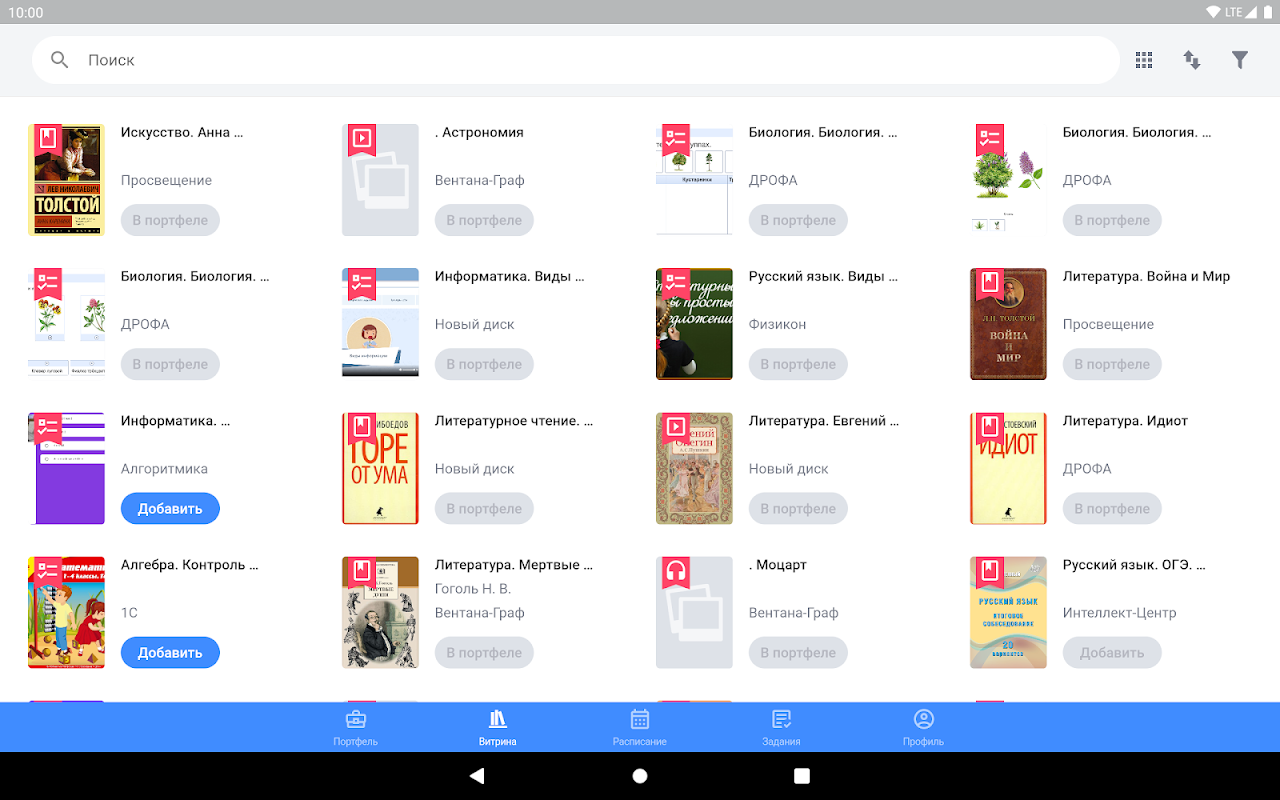Tap Android back navigation button
Viewport: 1280px width, 800px height.
click(477, 776)
